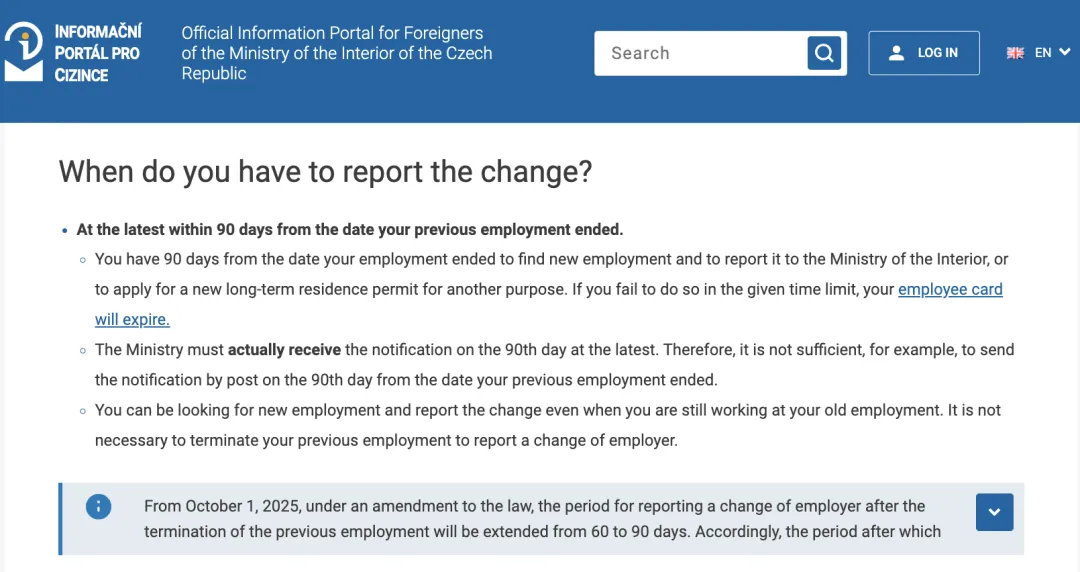The height and width of the screenshot is (572, 1080).
Task: Click the user silhouette icon
Action: [896, 53]
